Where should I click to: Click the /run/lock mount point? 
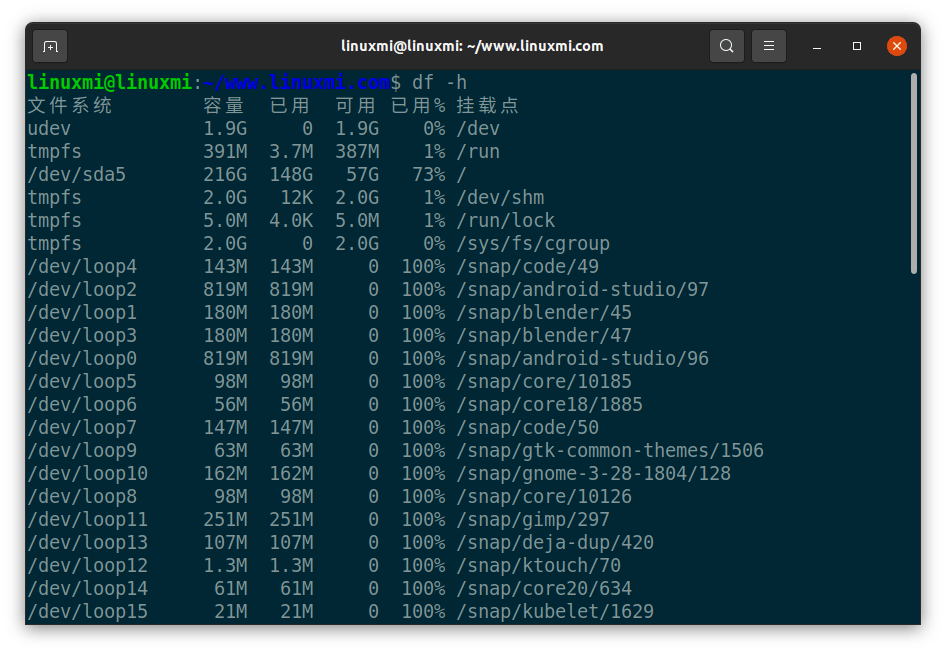click(x=506, y=220)
